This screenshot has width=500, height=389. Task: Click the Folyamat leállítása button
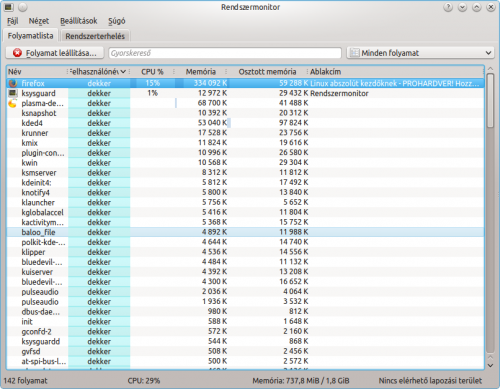coord(56,53)
